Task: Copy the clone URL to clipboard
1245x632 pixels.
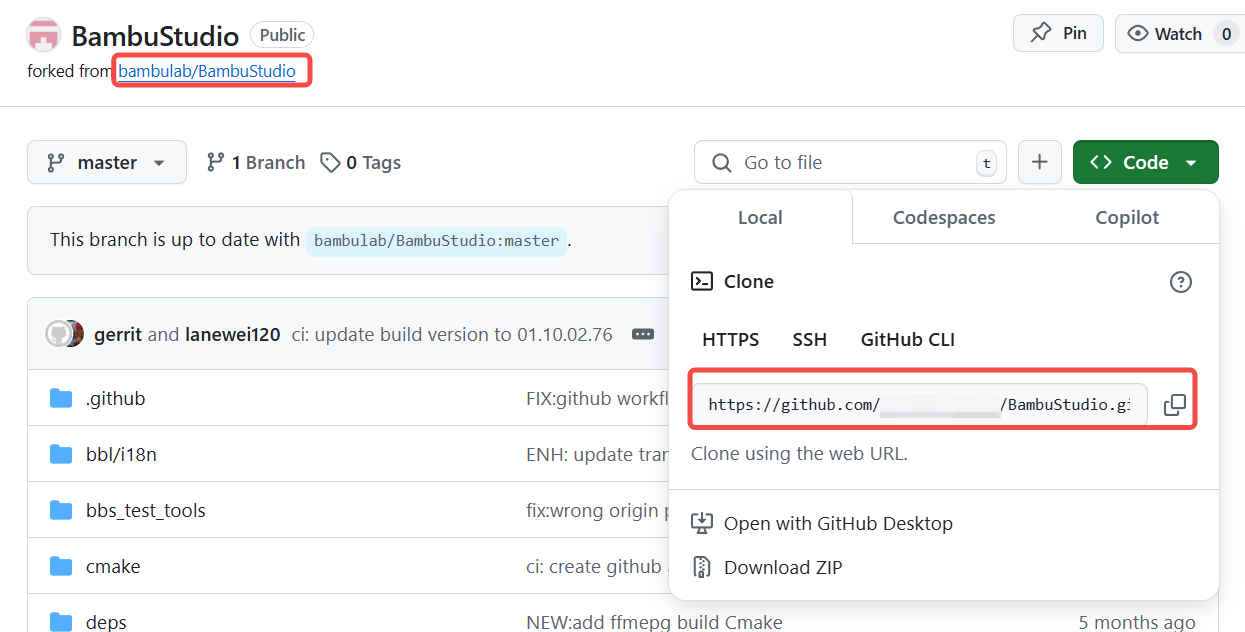Action: click(x=1175, y=404)
